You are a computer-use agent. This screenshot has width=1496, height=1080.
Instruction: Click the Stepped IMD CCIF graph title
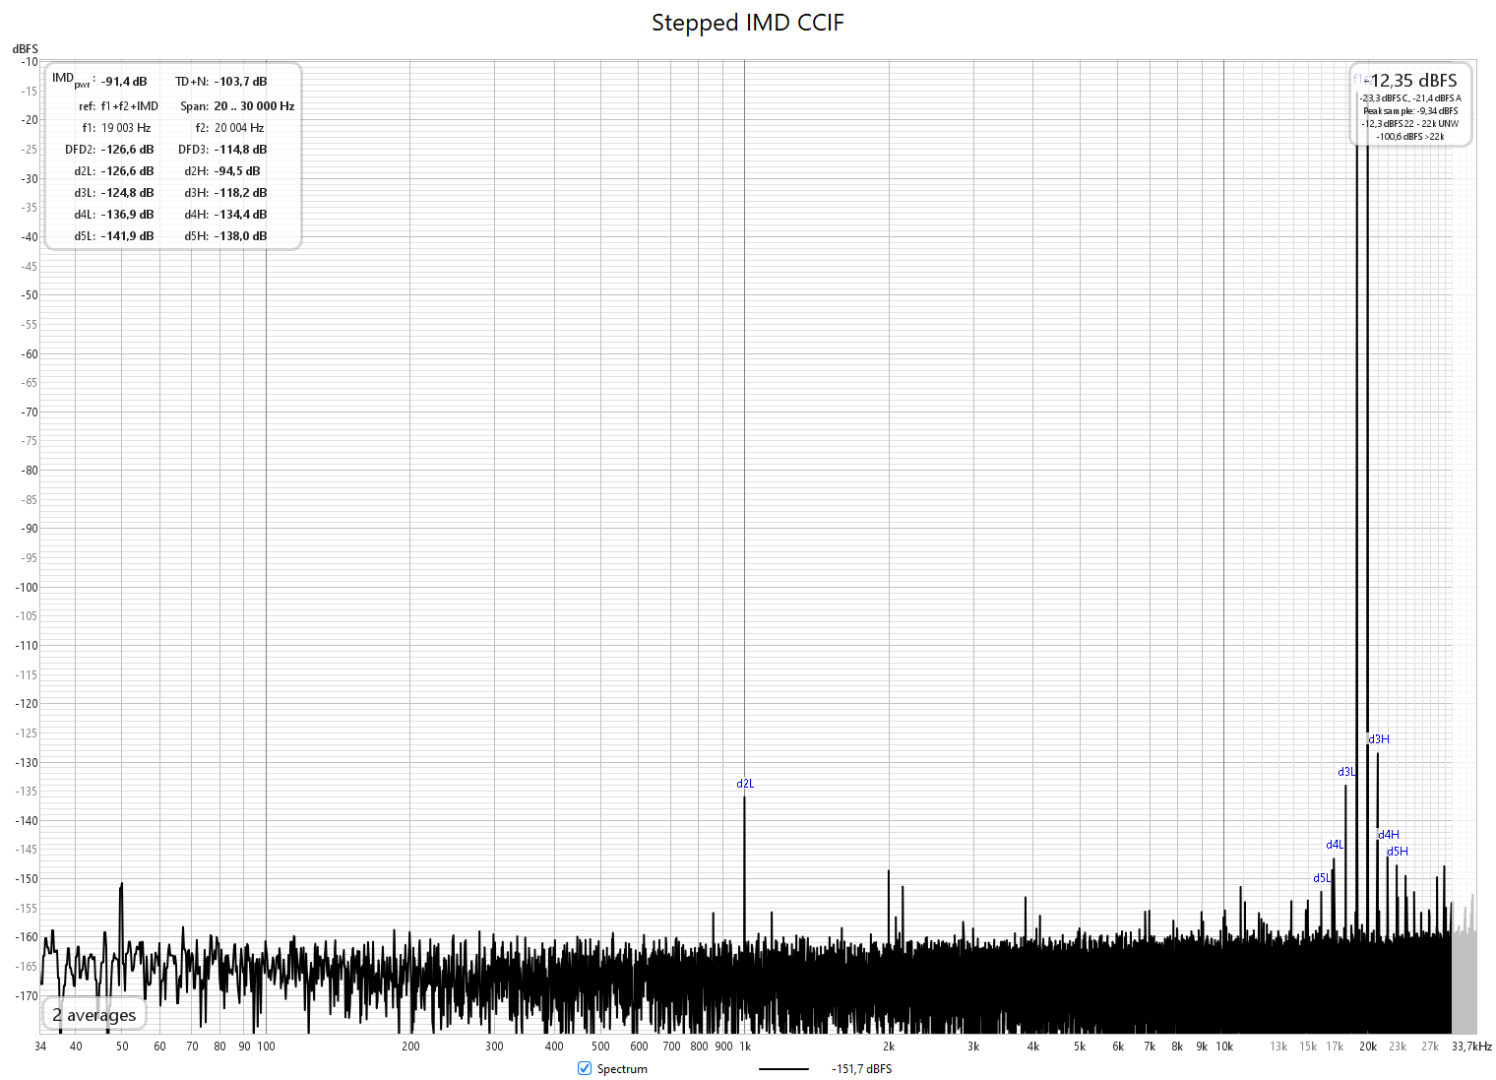(747, 22)
